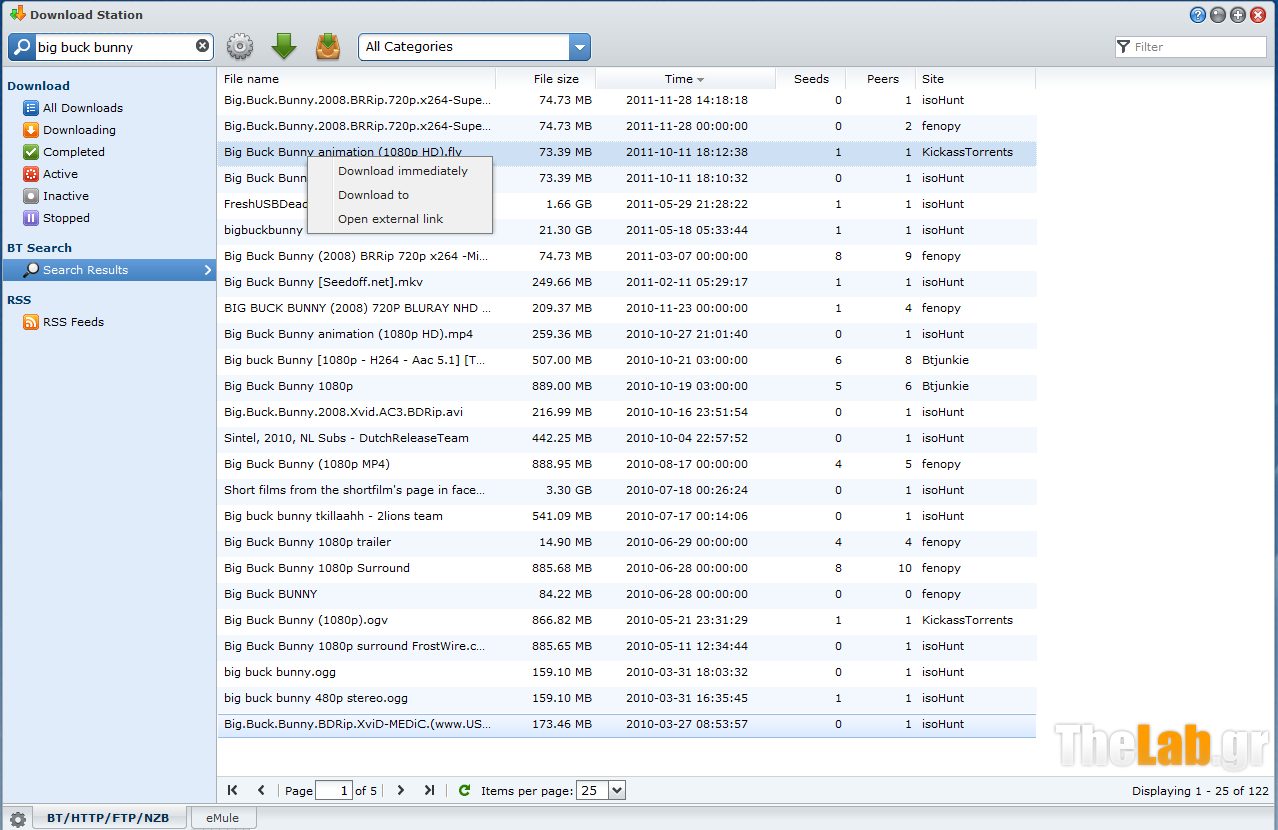Select Big Buck Bunny 1080p surround FrostWire row

[626, 646]
